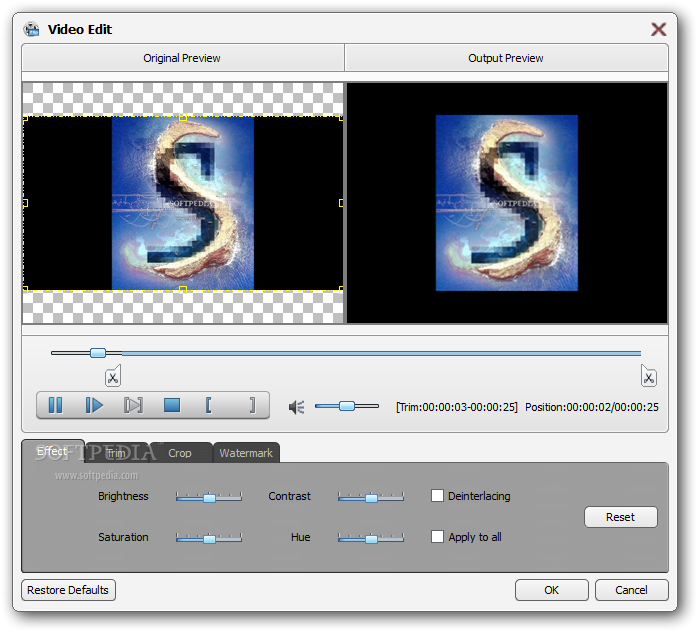Image resolution: width=698 pixels, height=632 pixels.
Task: Mute audio using speaker icon
Action: [x=296, y=407]
